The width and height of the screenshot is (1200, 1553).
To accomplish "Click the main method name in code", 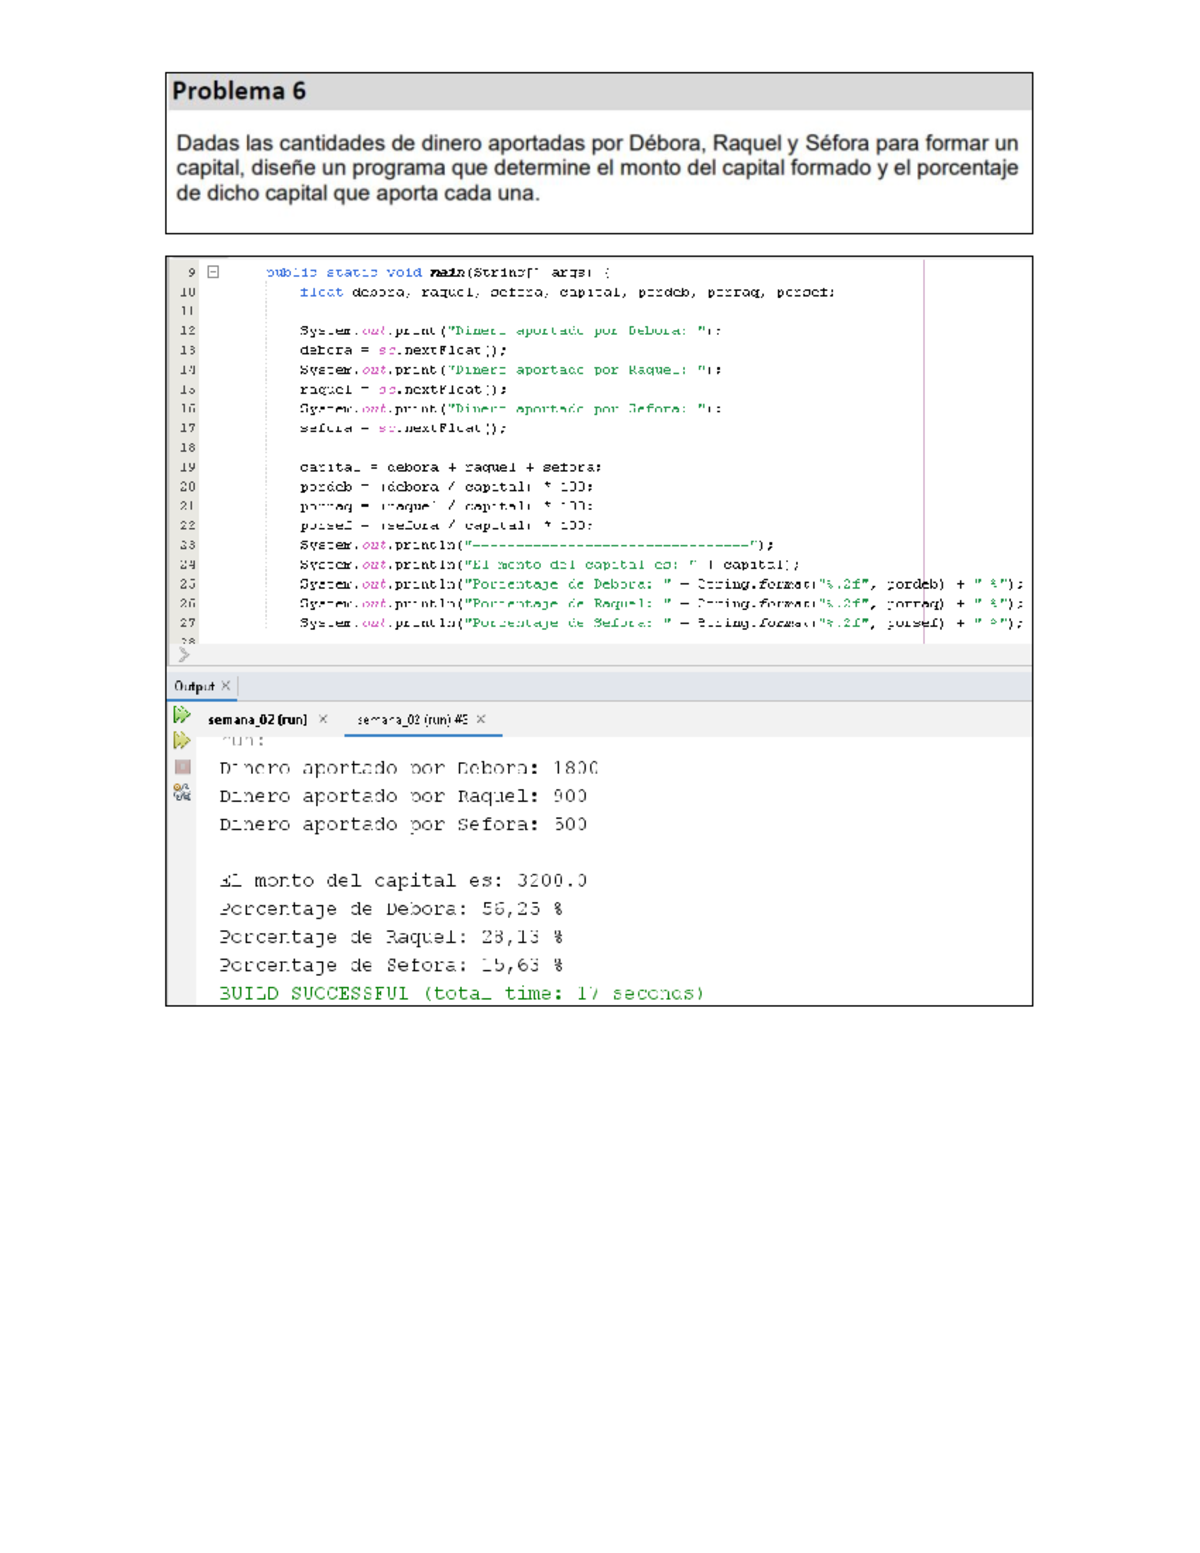I will (447, 272).
